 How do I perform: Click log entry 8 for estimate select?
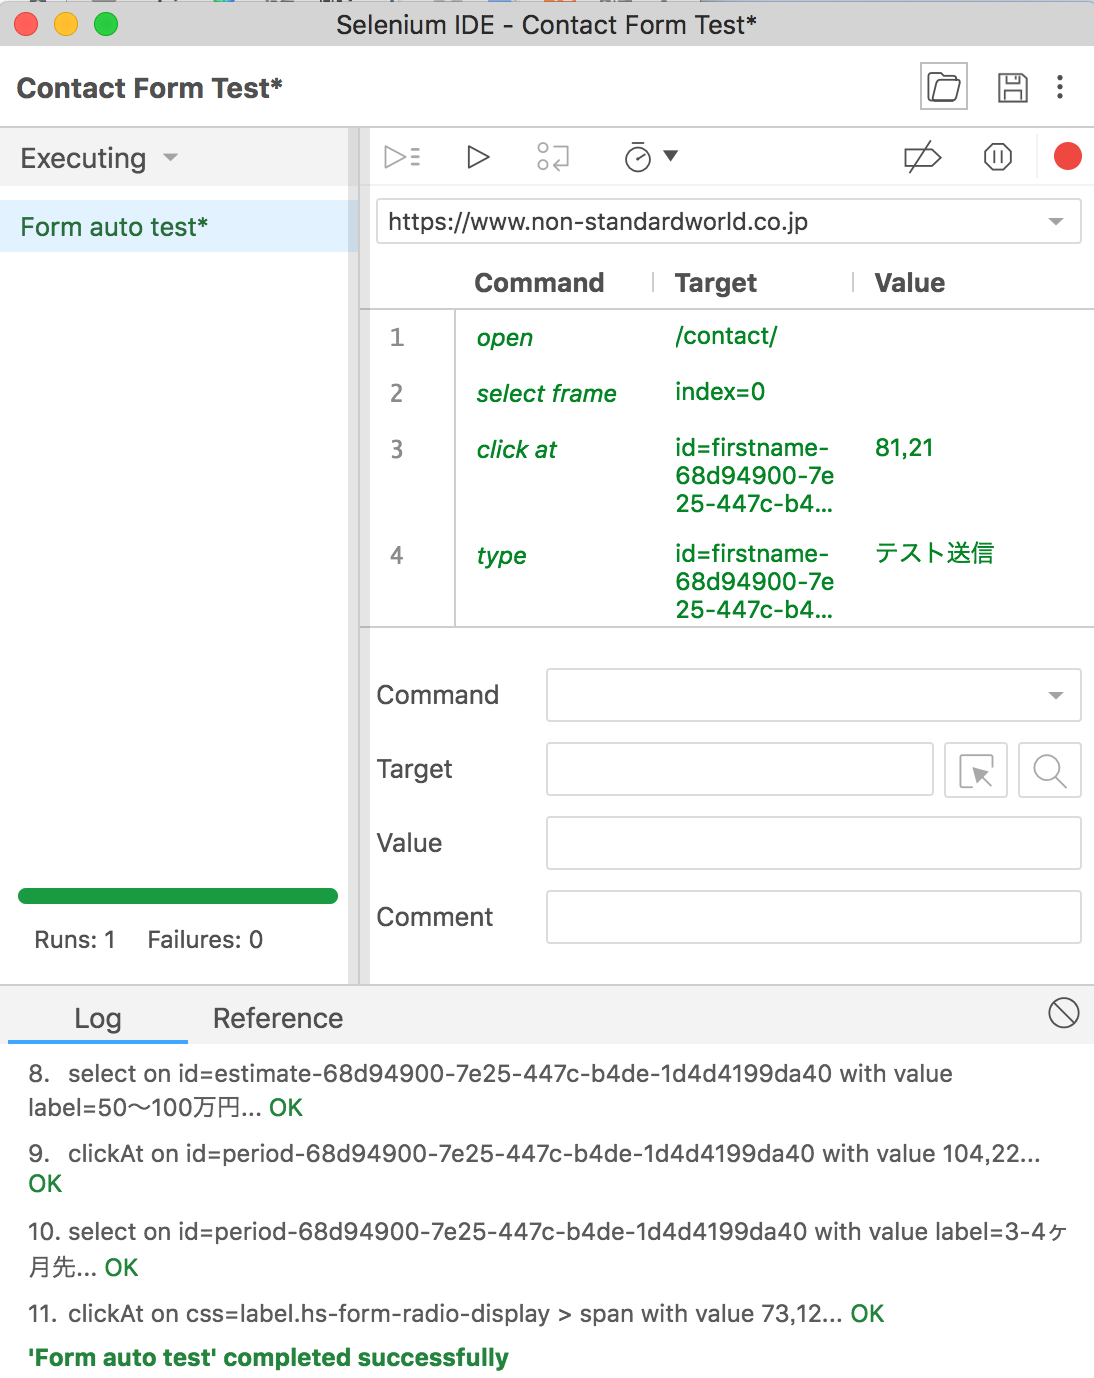click(490, 1090)
